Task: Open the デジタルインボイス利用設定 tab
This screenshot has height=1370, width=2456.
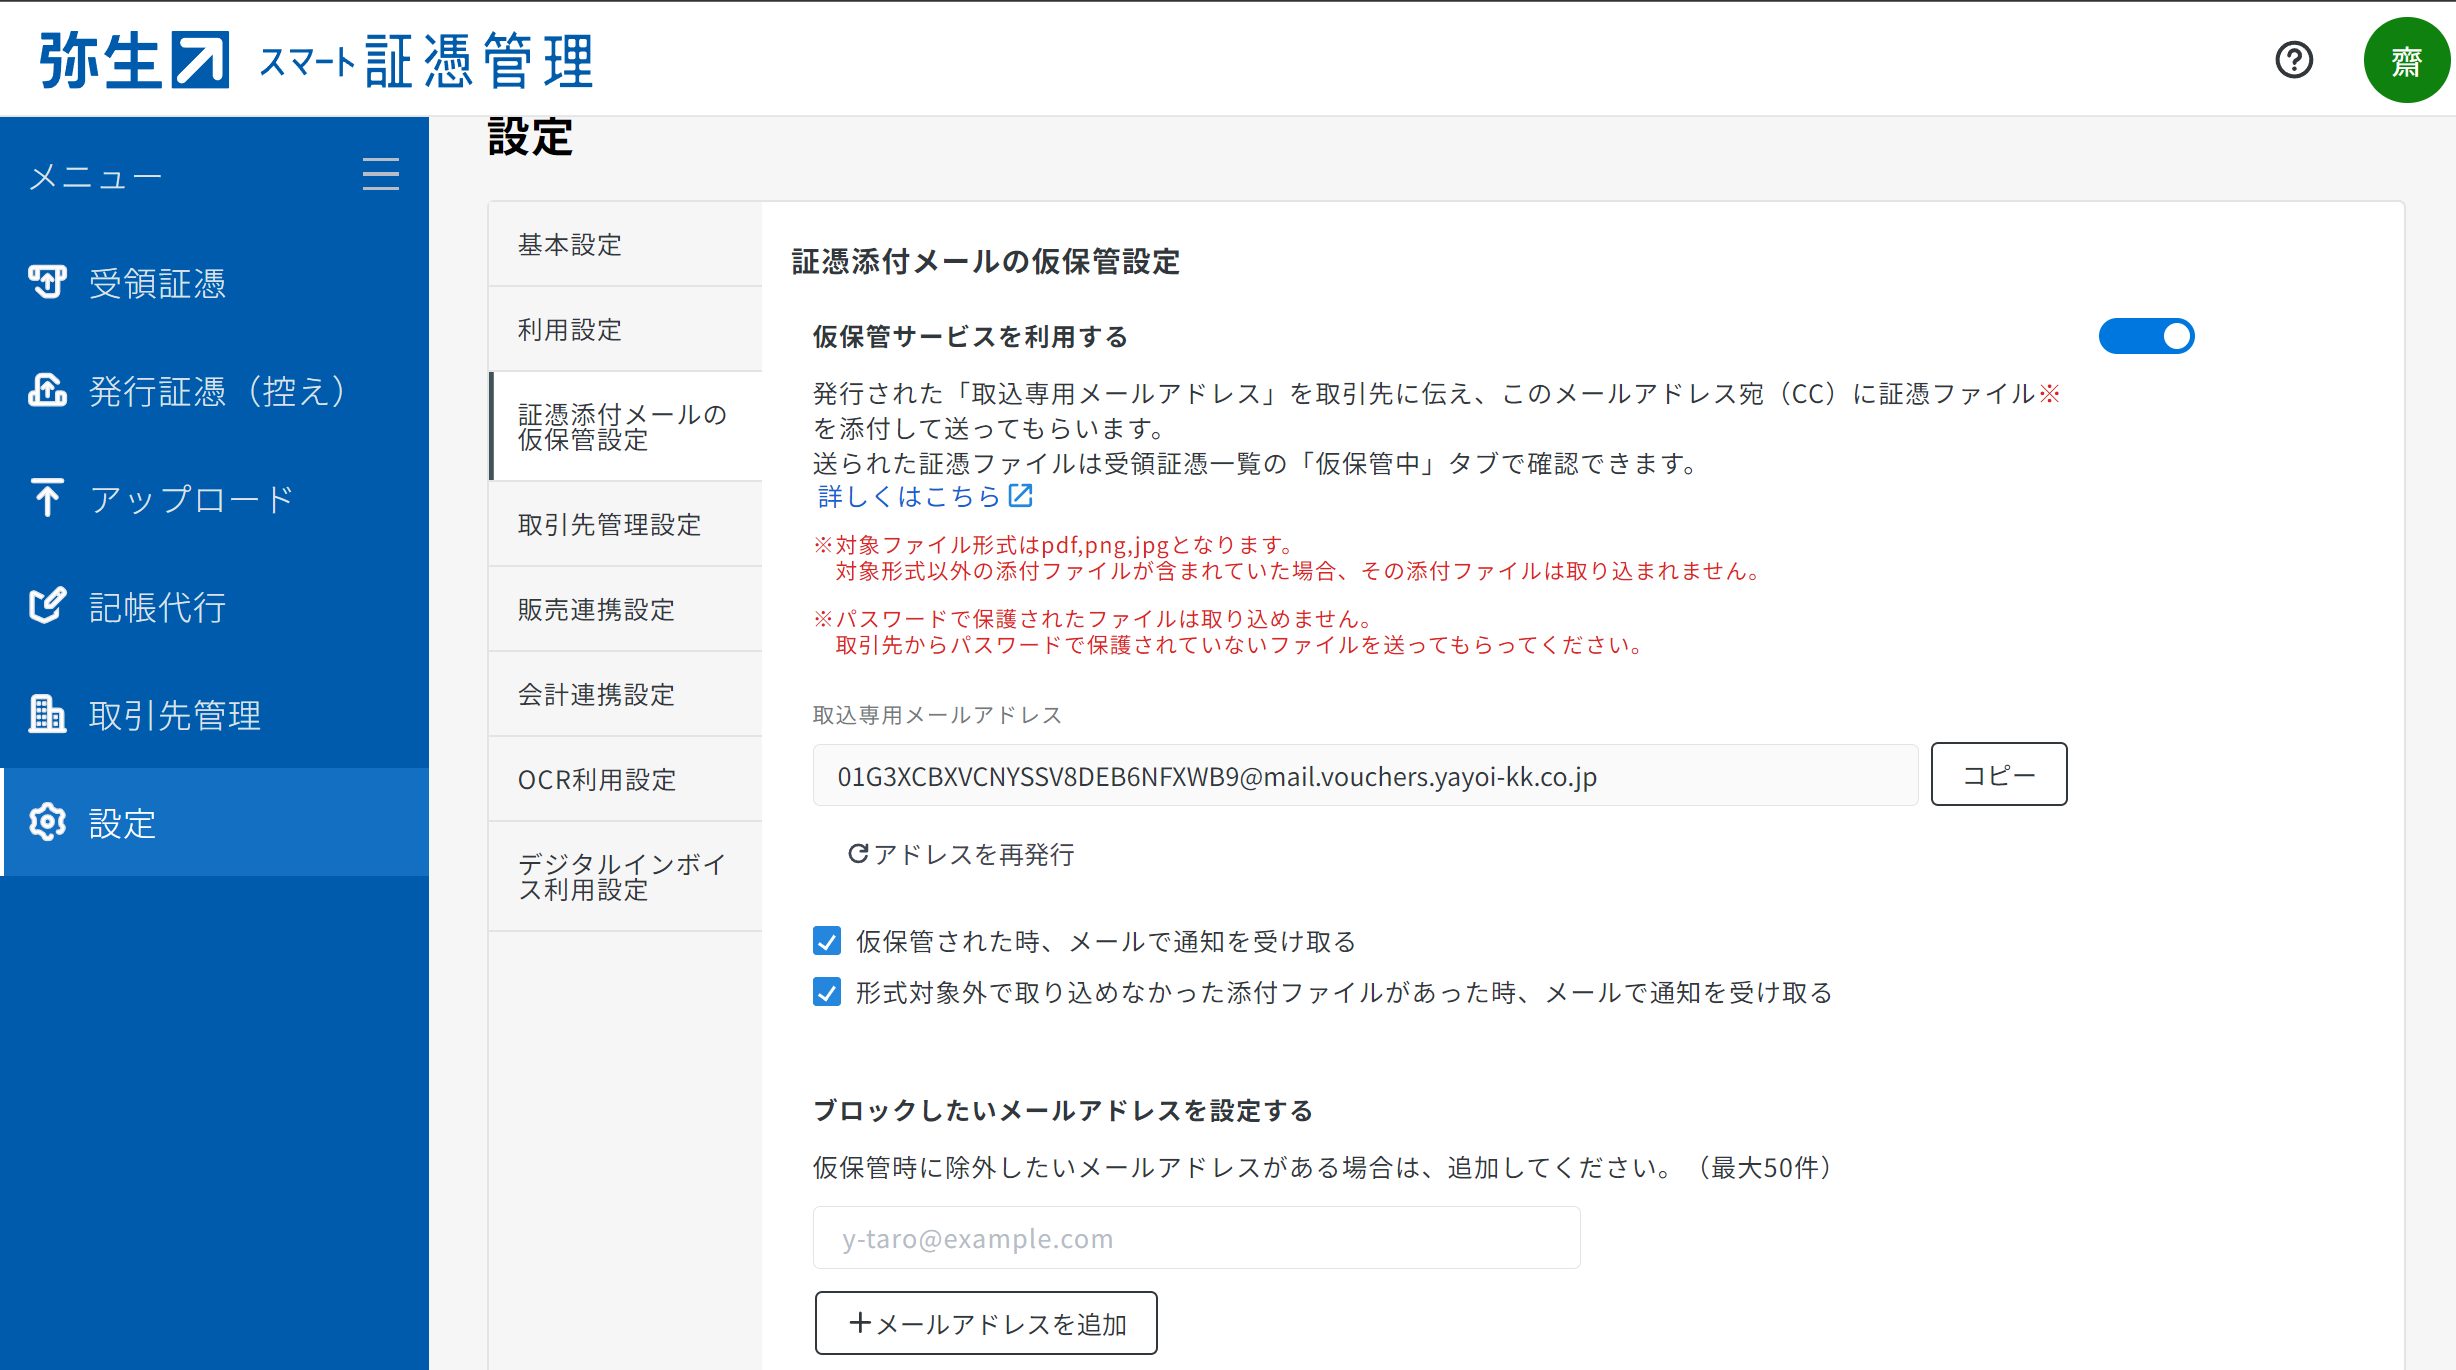Action: pos(625,877)
